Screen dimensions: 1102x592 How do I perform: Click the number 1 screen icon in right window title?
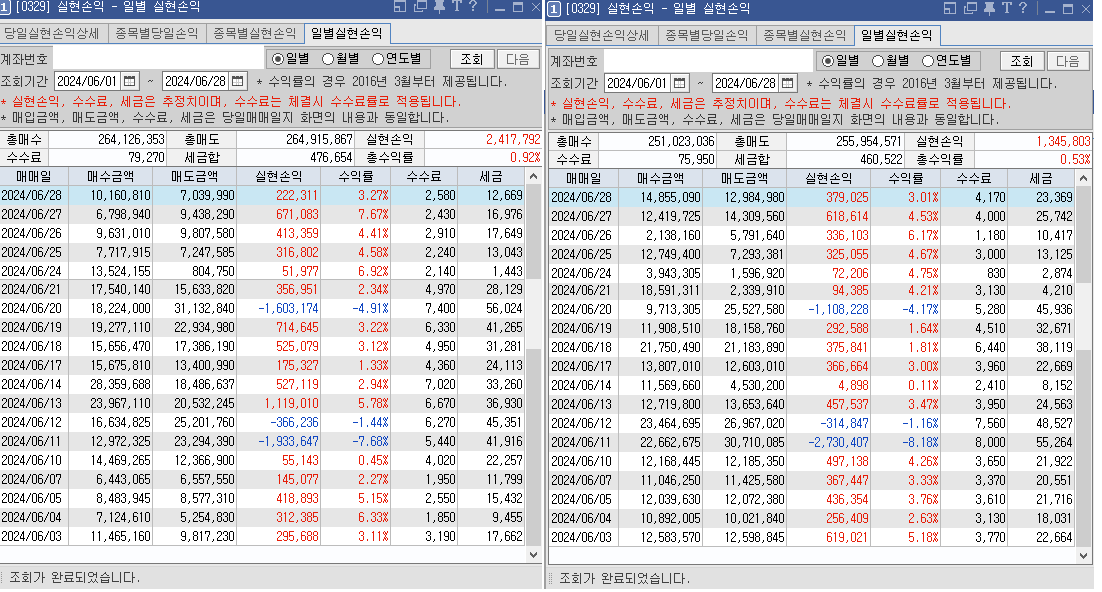pos(554,9)
